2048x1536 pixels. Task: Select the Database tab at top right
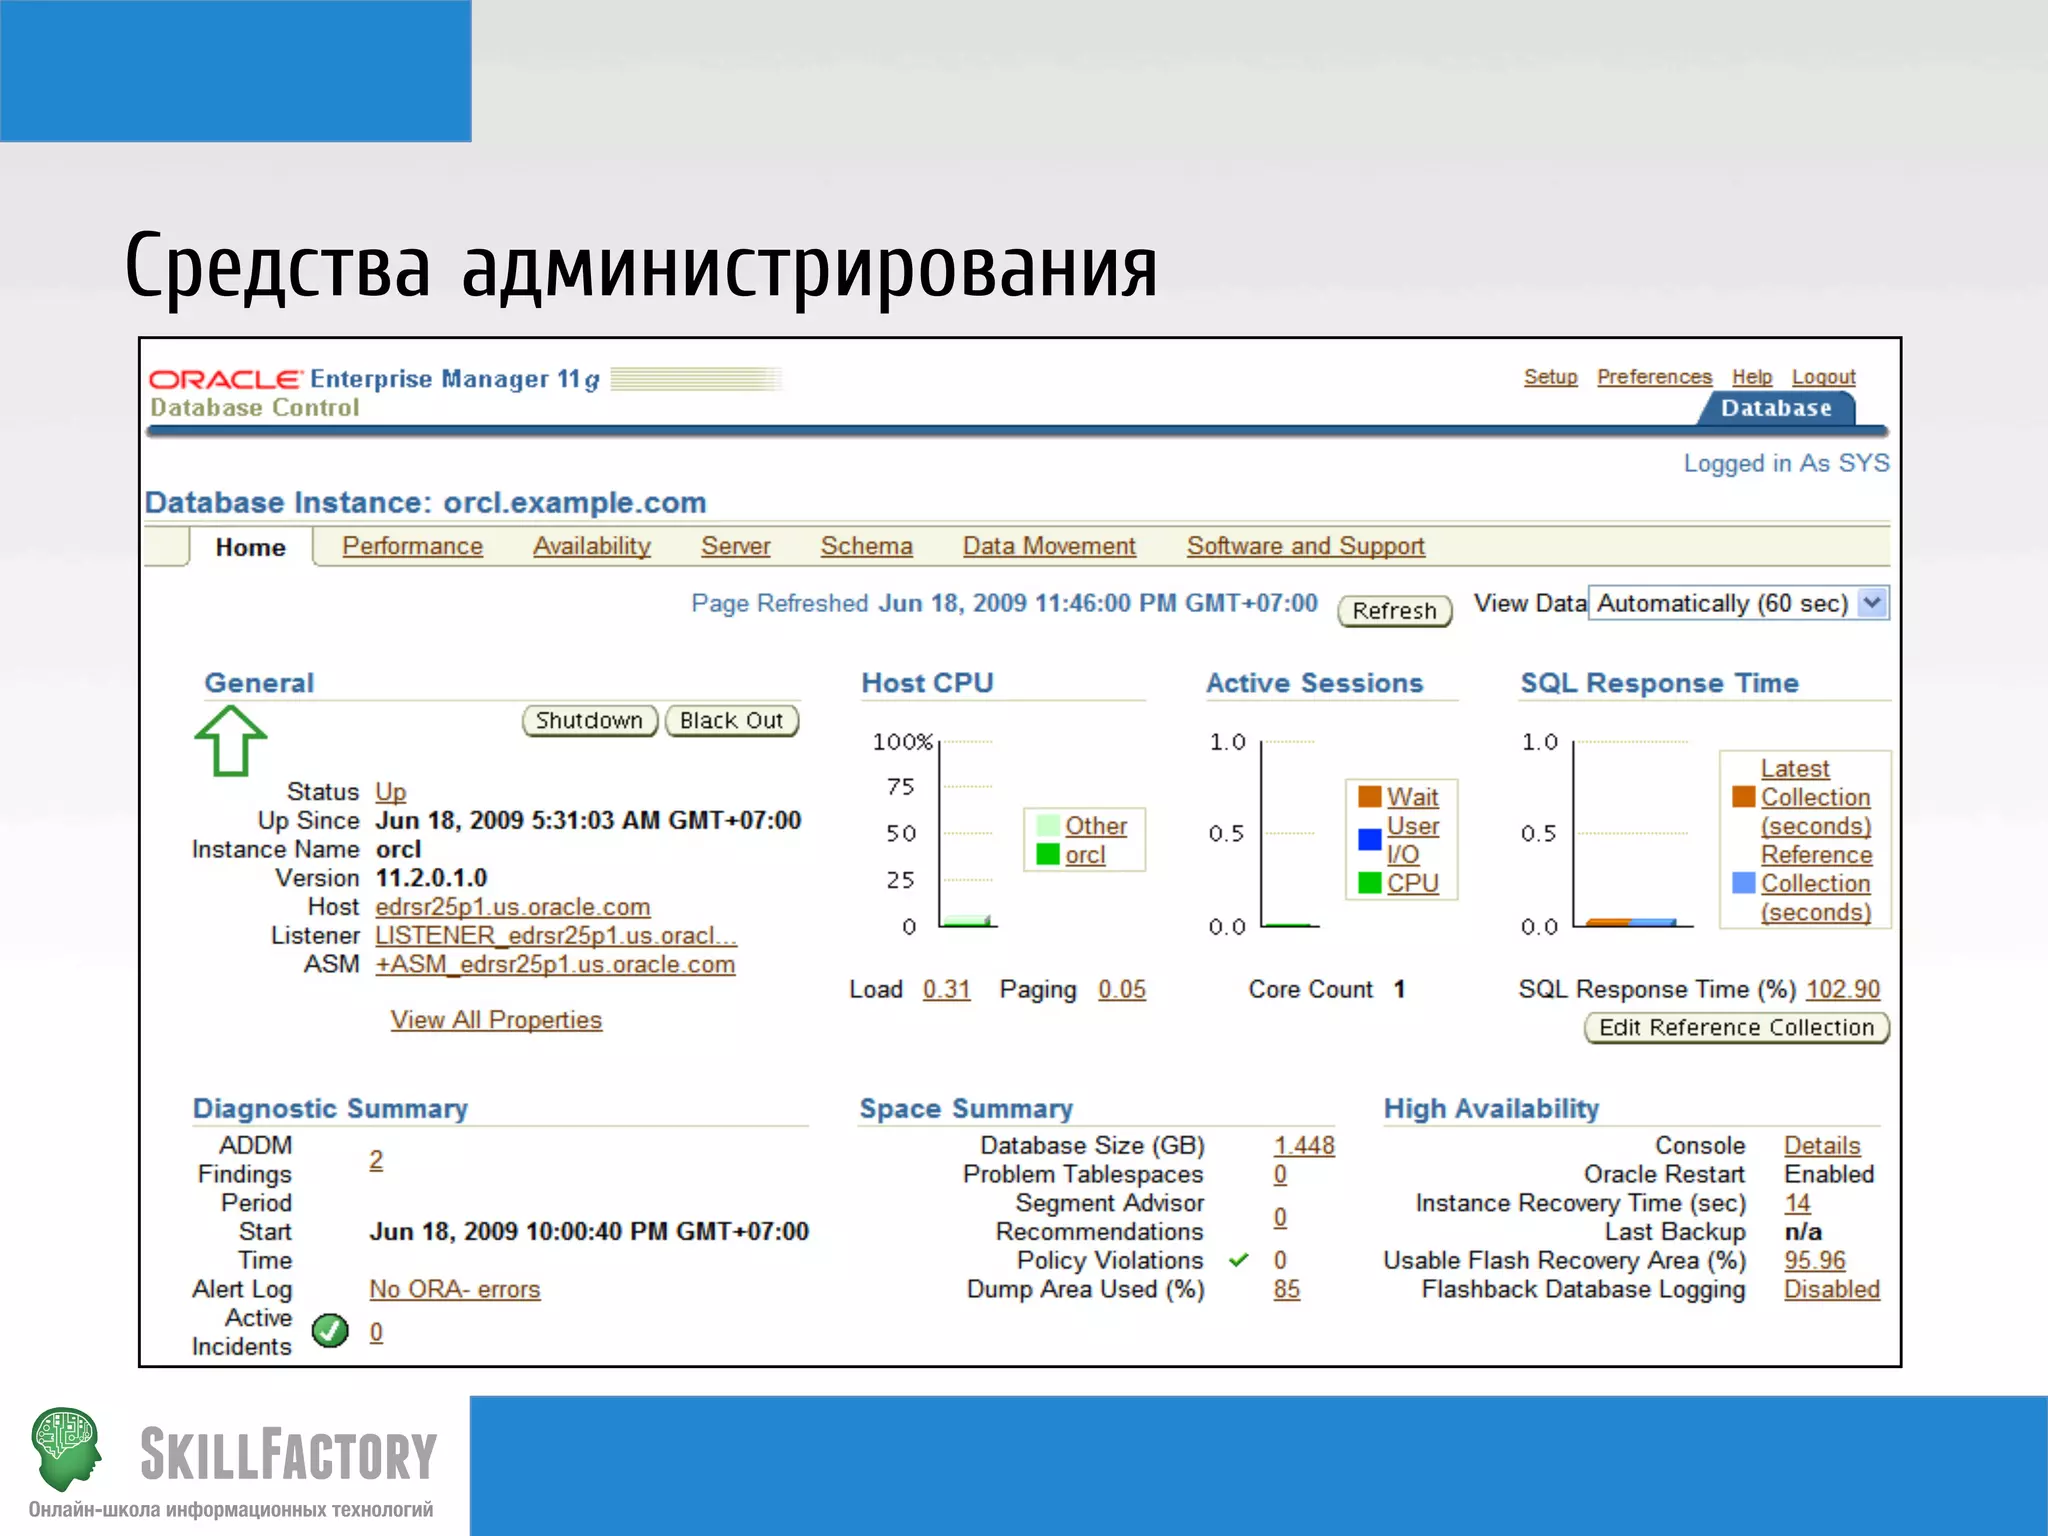1776,408
